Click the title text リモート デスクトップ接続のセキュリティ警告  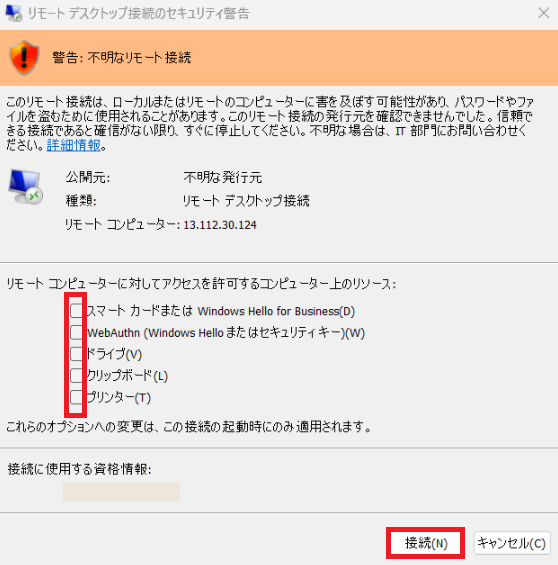pyautogui.click(x=138, y=13)
